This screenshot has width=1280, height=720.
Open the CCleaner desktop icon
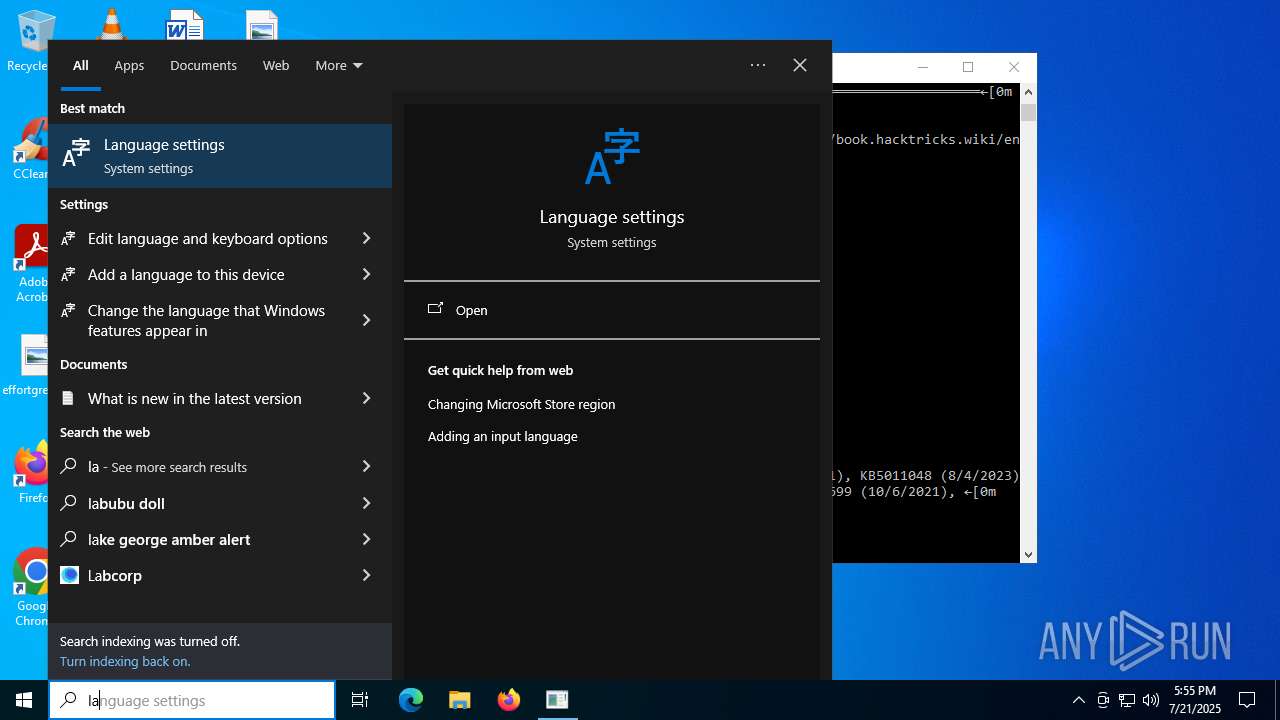[x=30, y=150]
